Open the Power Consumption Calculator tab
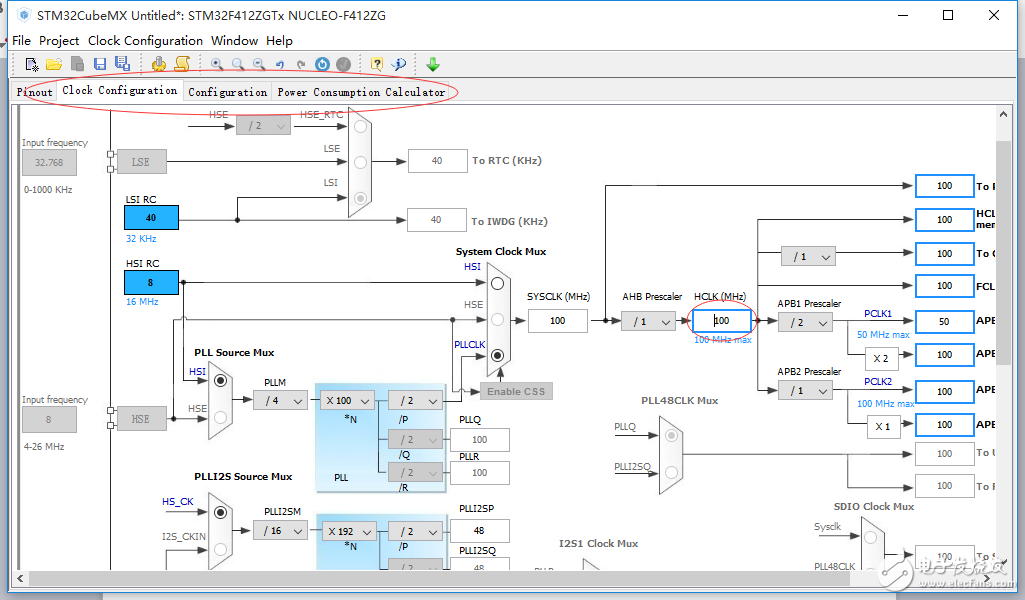The image size is (1025, 600). (x=361, y=92)
